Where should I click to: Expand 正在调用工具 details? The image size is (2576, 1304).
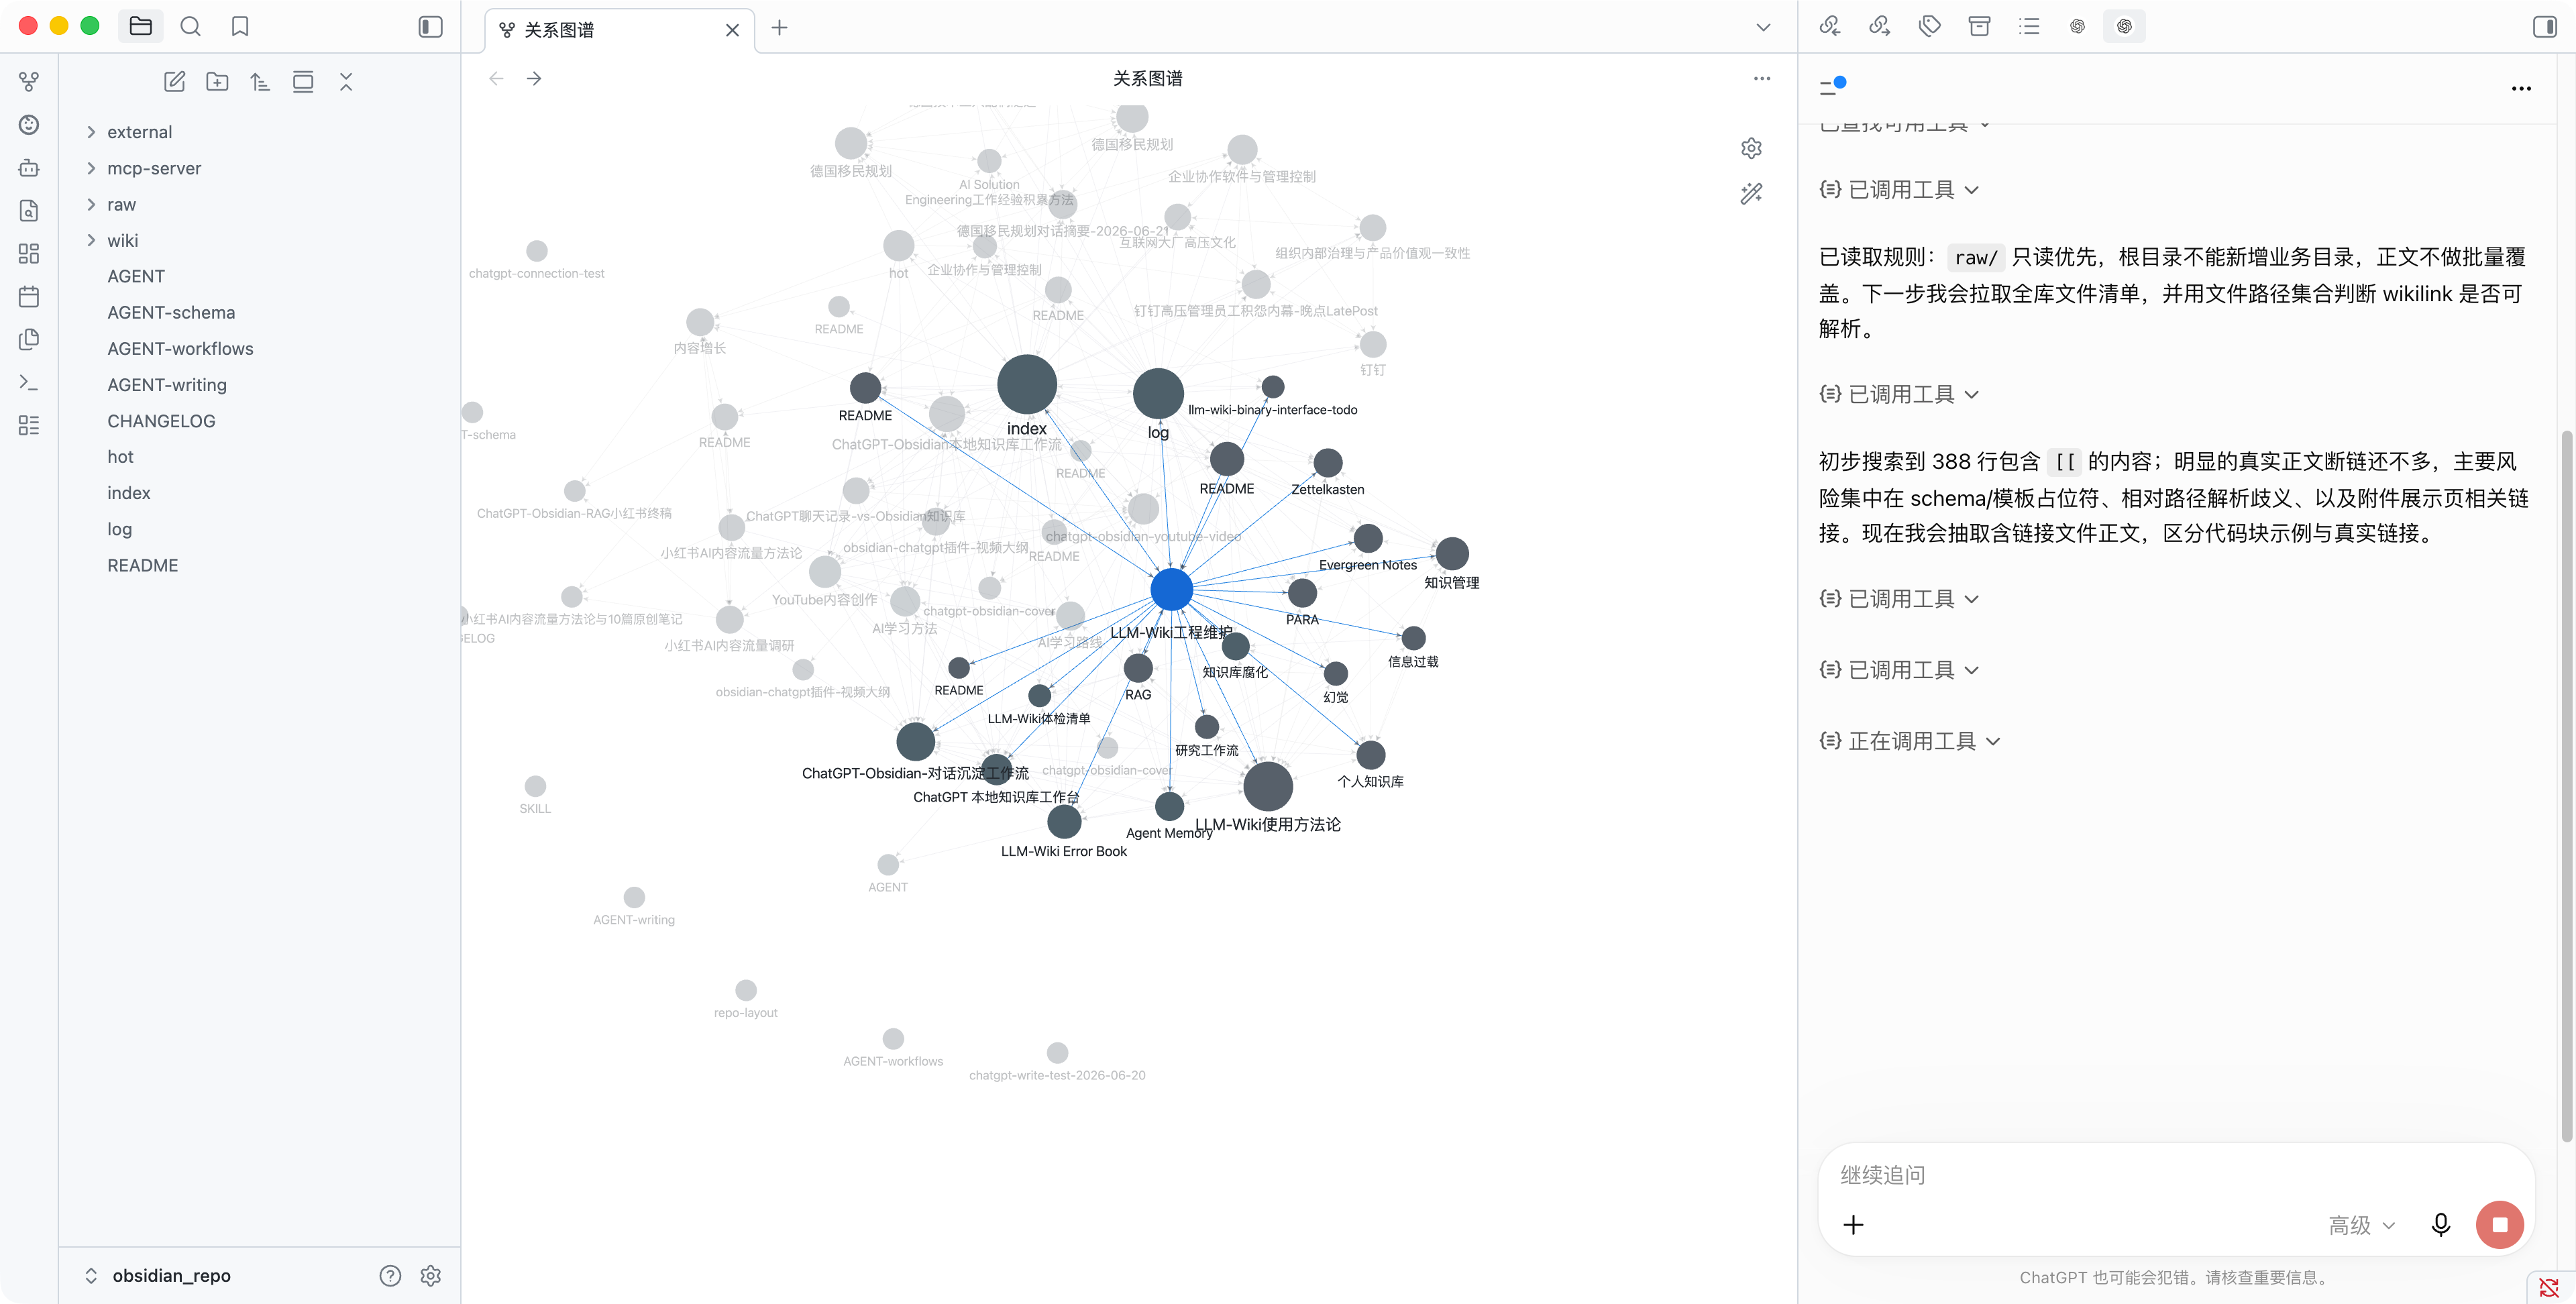(1910, 741)
